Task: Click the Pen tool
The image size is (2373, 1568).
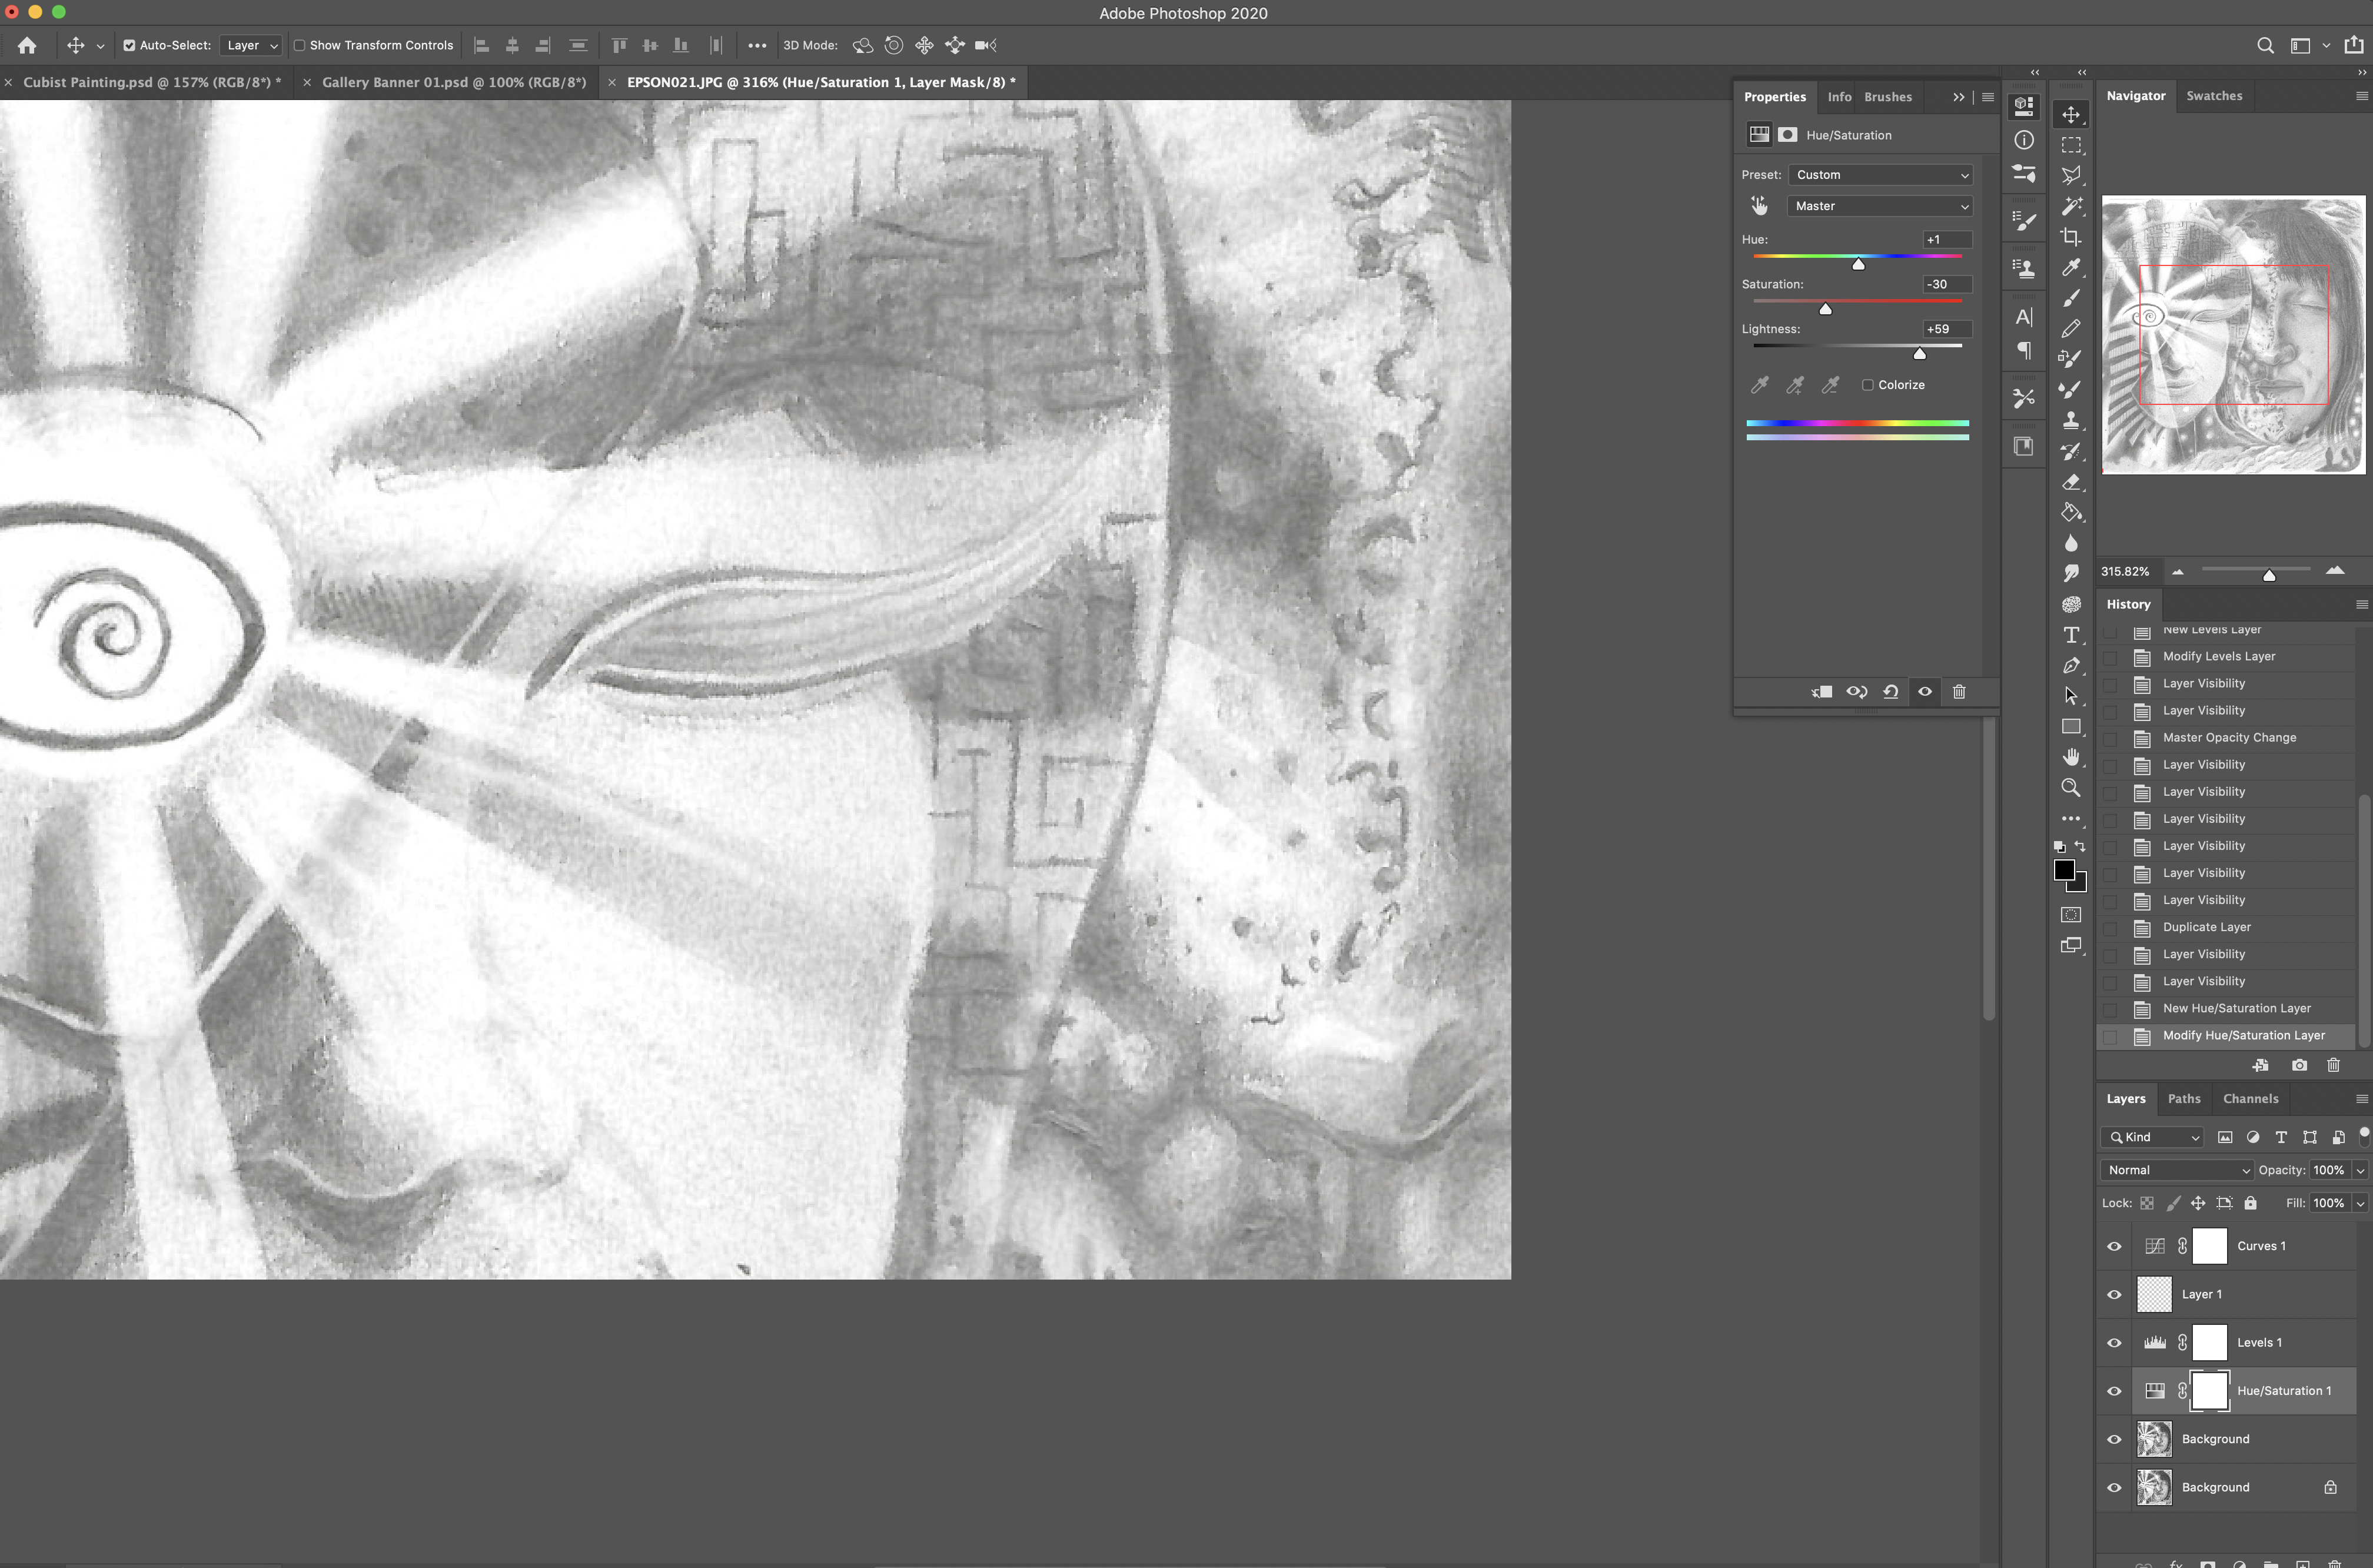Action: click(2071, 666)
